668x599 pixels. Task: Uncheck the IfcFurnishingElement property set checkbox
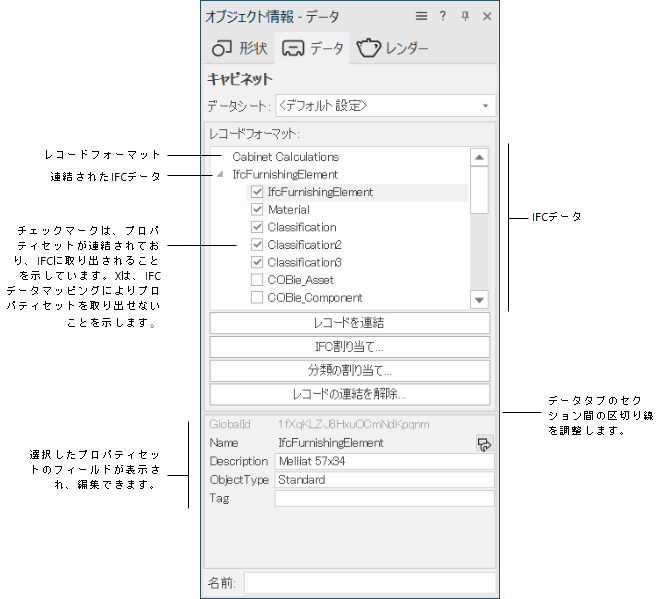click(256, 192)
